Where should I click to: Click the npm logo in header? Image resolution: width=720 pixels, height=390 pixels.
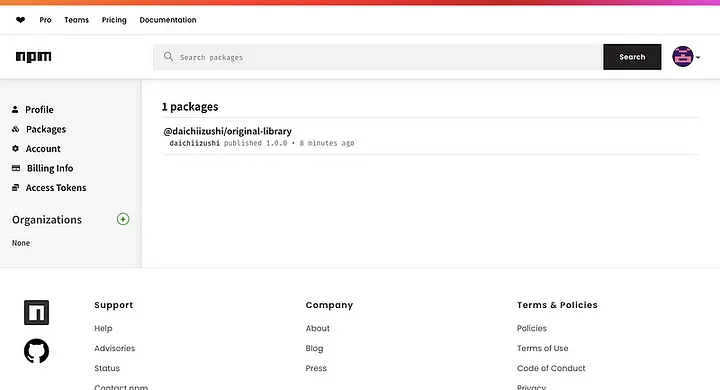click(34, 57)
